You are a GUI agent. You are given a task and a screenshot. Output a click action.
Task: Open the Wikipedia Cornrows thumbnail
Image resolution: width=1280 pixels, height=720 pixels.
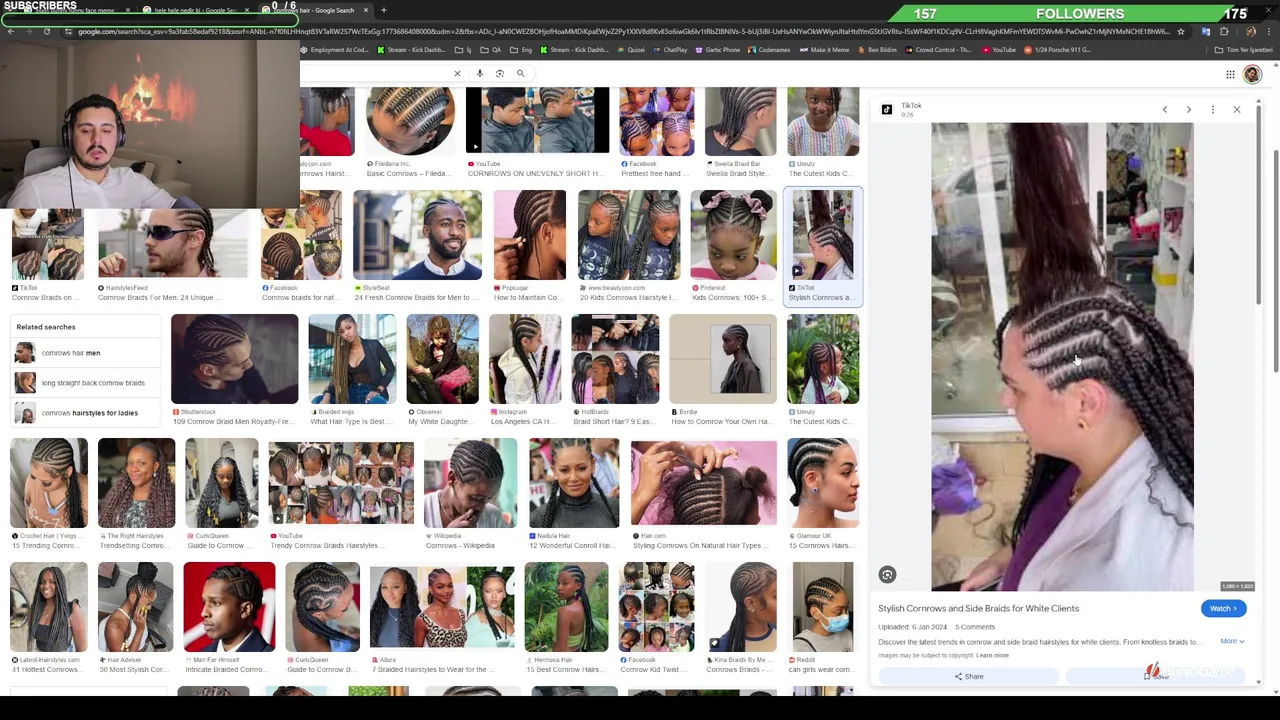[x=470, y=483]
